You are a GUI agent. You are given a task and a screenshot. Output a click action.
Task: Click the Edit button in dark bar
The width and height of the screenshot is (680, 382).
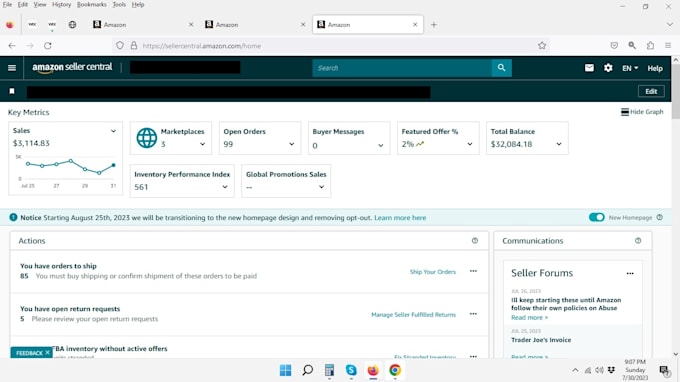tap(651, 91)
